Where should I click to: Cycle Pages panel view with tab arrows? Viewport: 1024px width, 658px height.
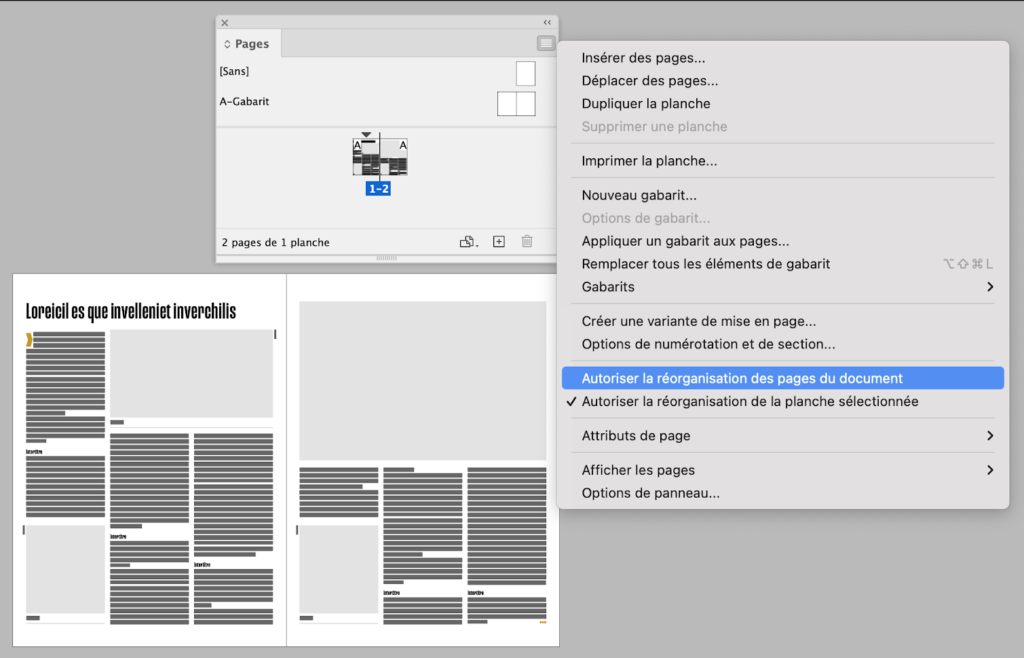pyautogui.click(x=227, y=45)
